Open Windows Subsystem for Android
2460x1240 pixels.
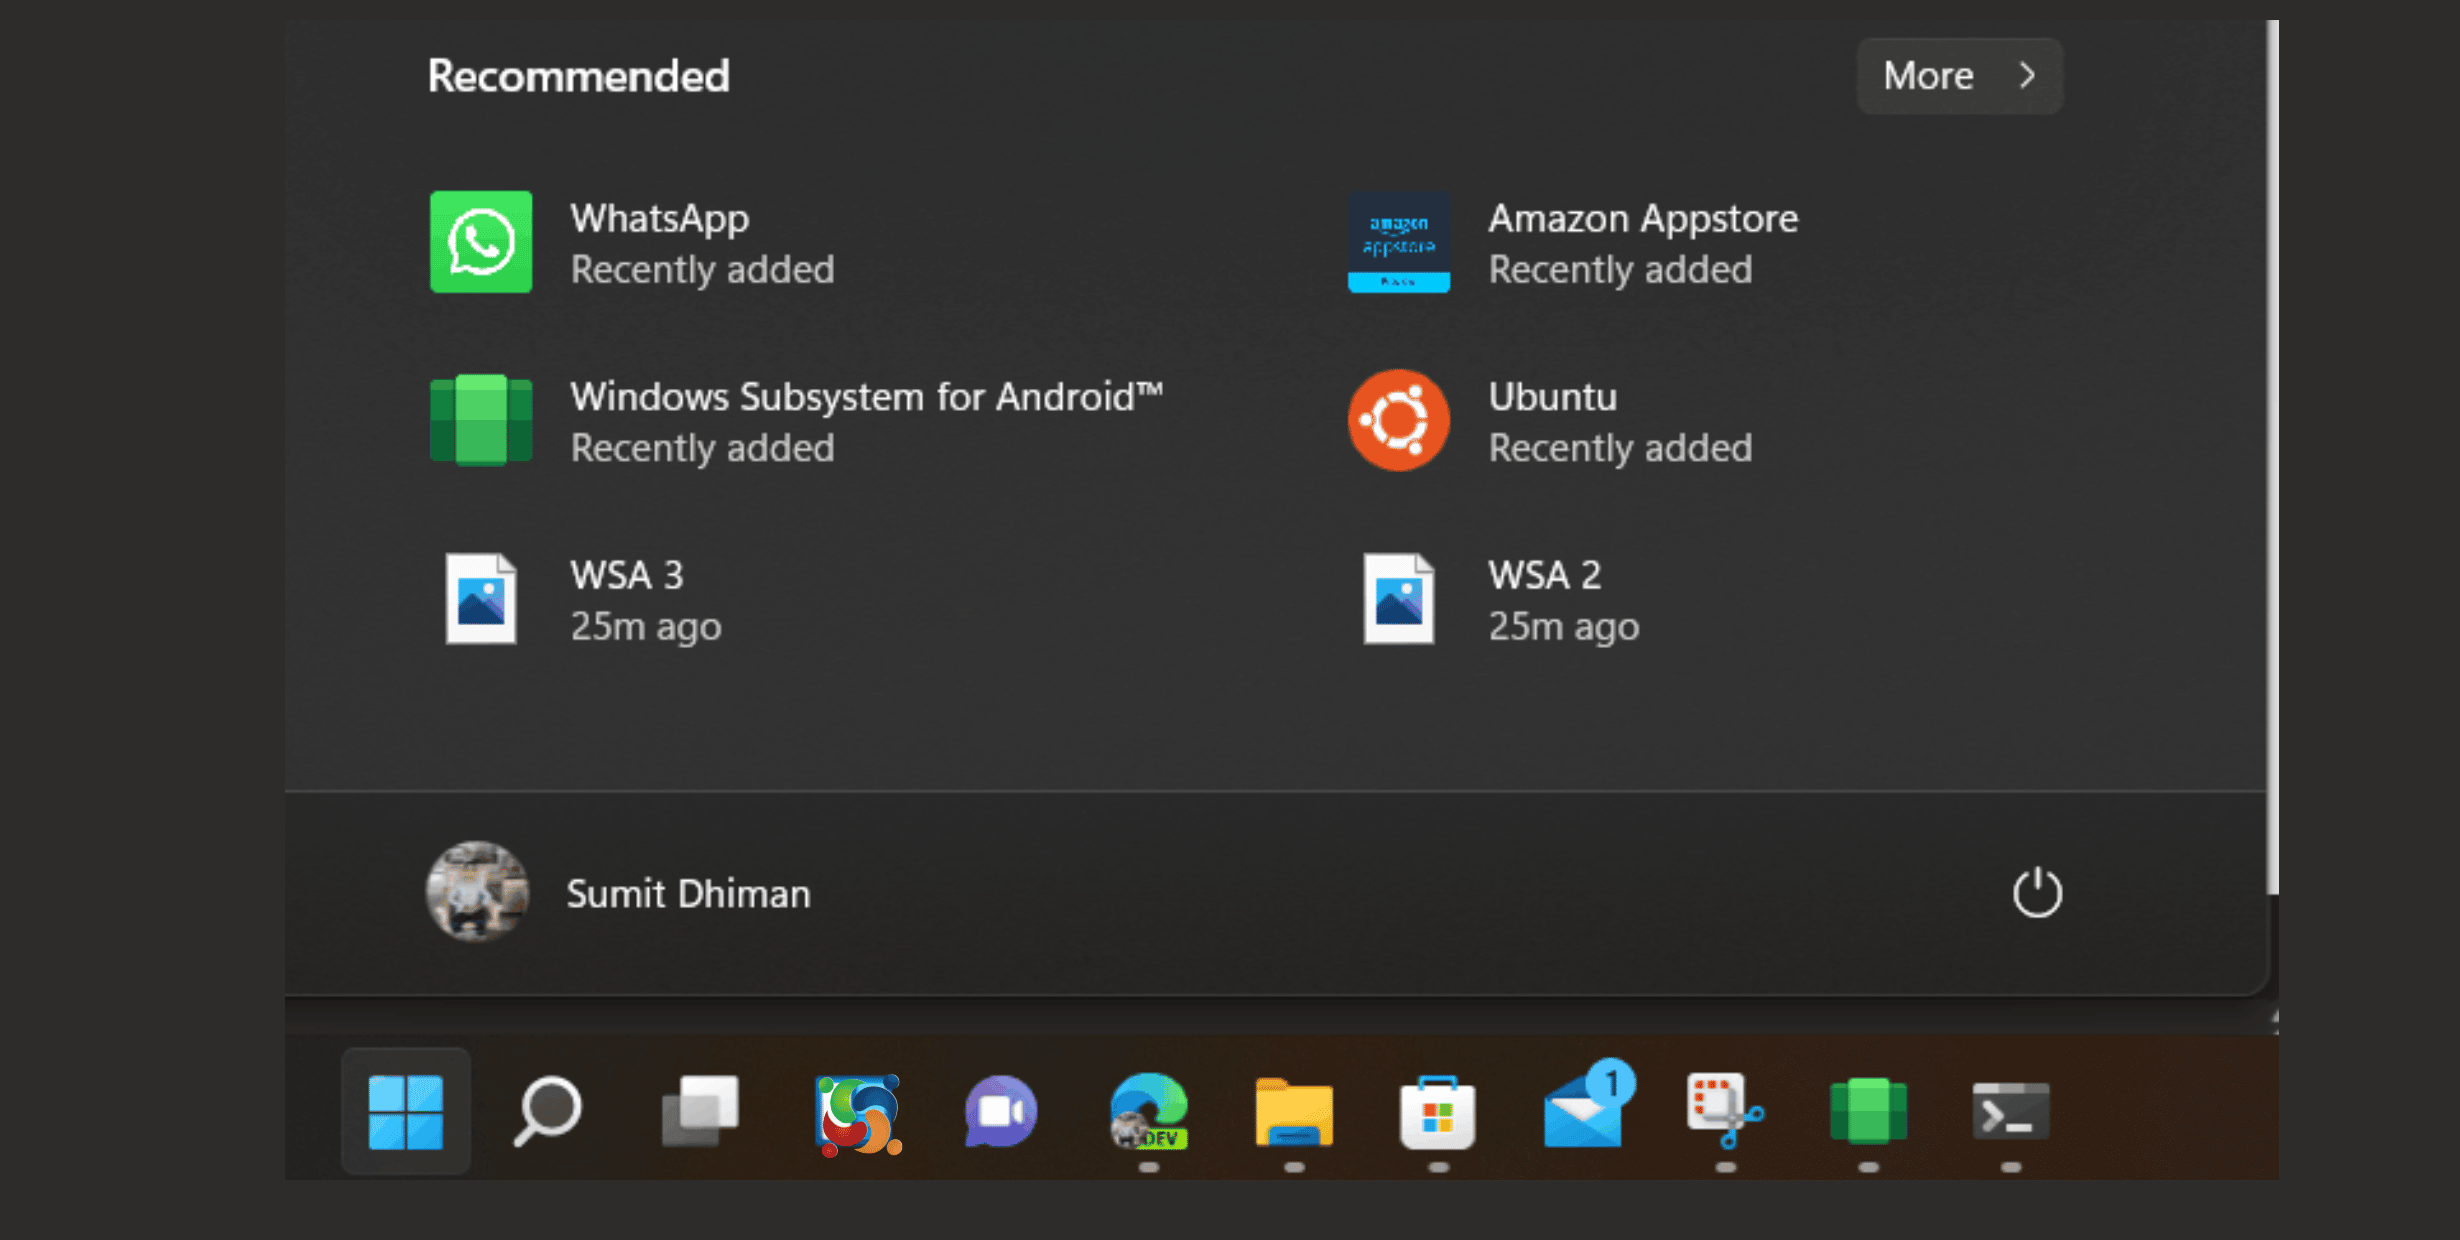pos(797,421)
